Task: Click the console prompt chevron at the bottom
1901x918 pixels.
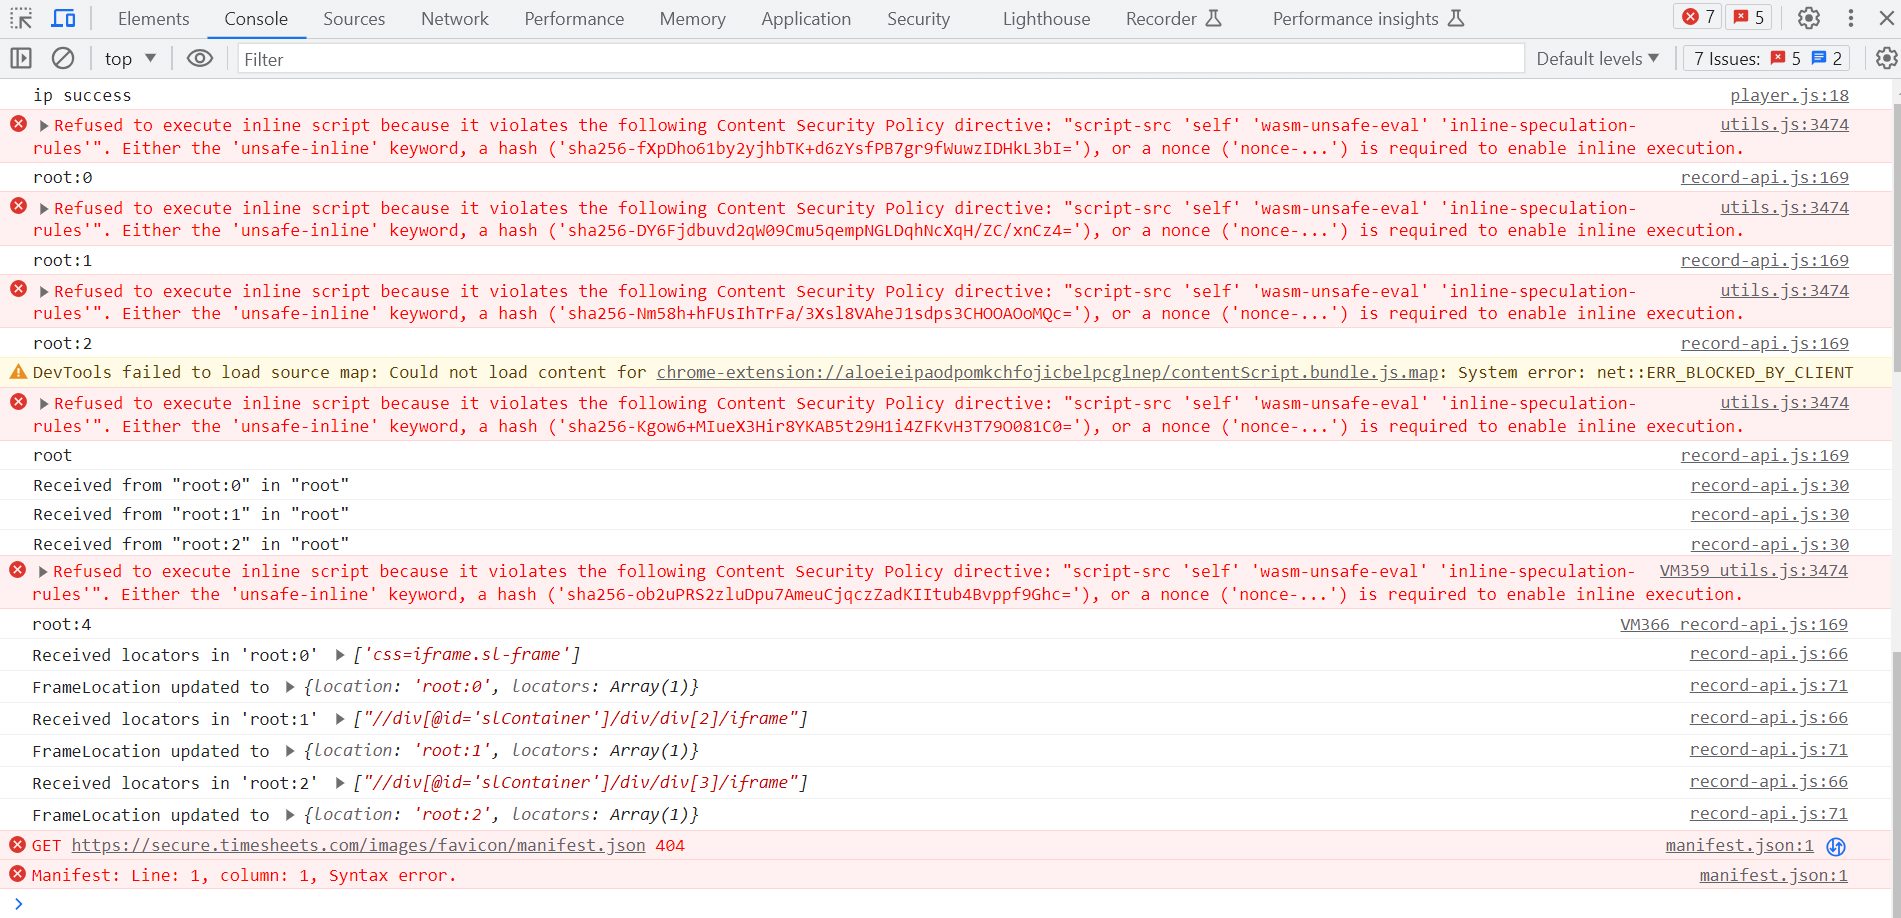Action: pyautogui.click(x=18, y=904)
